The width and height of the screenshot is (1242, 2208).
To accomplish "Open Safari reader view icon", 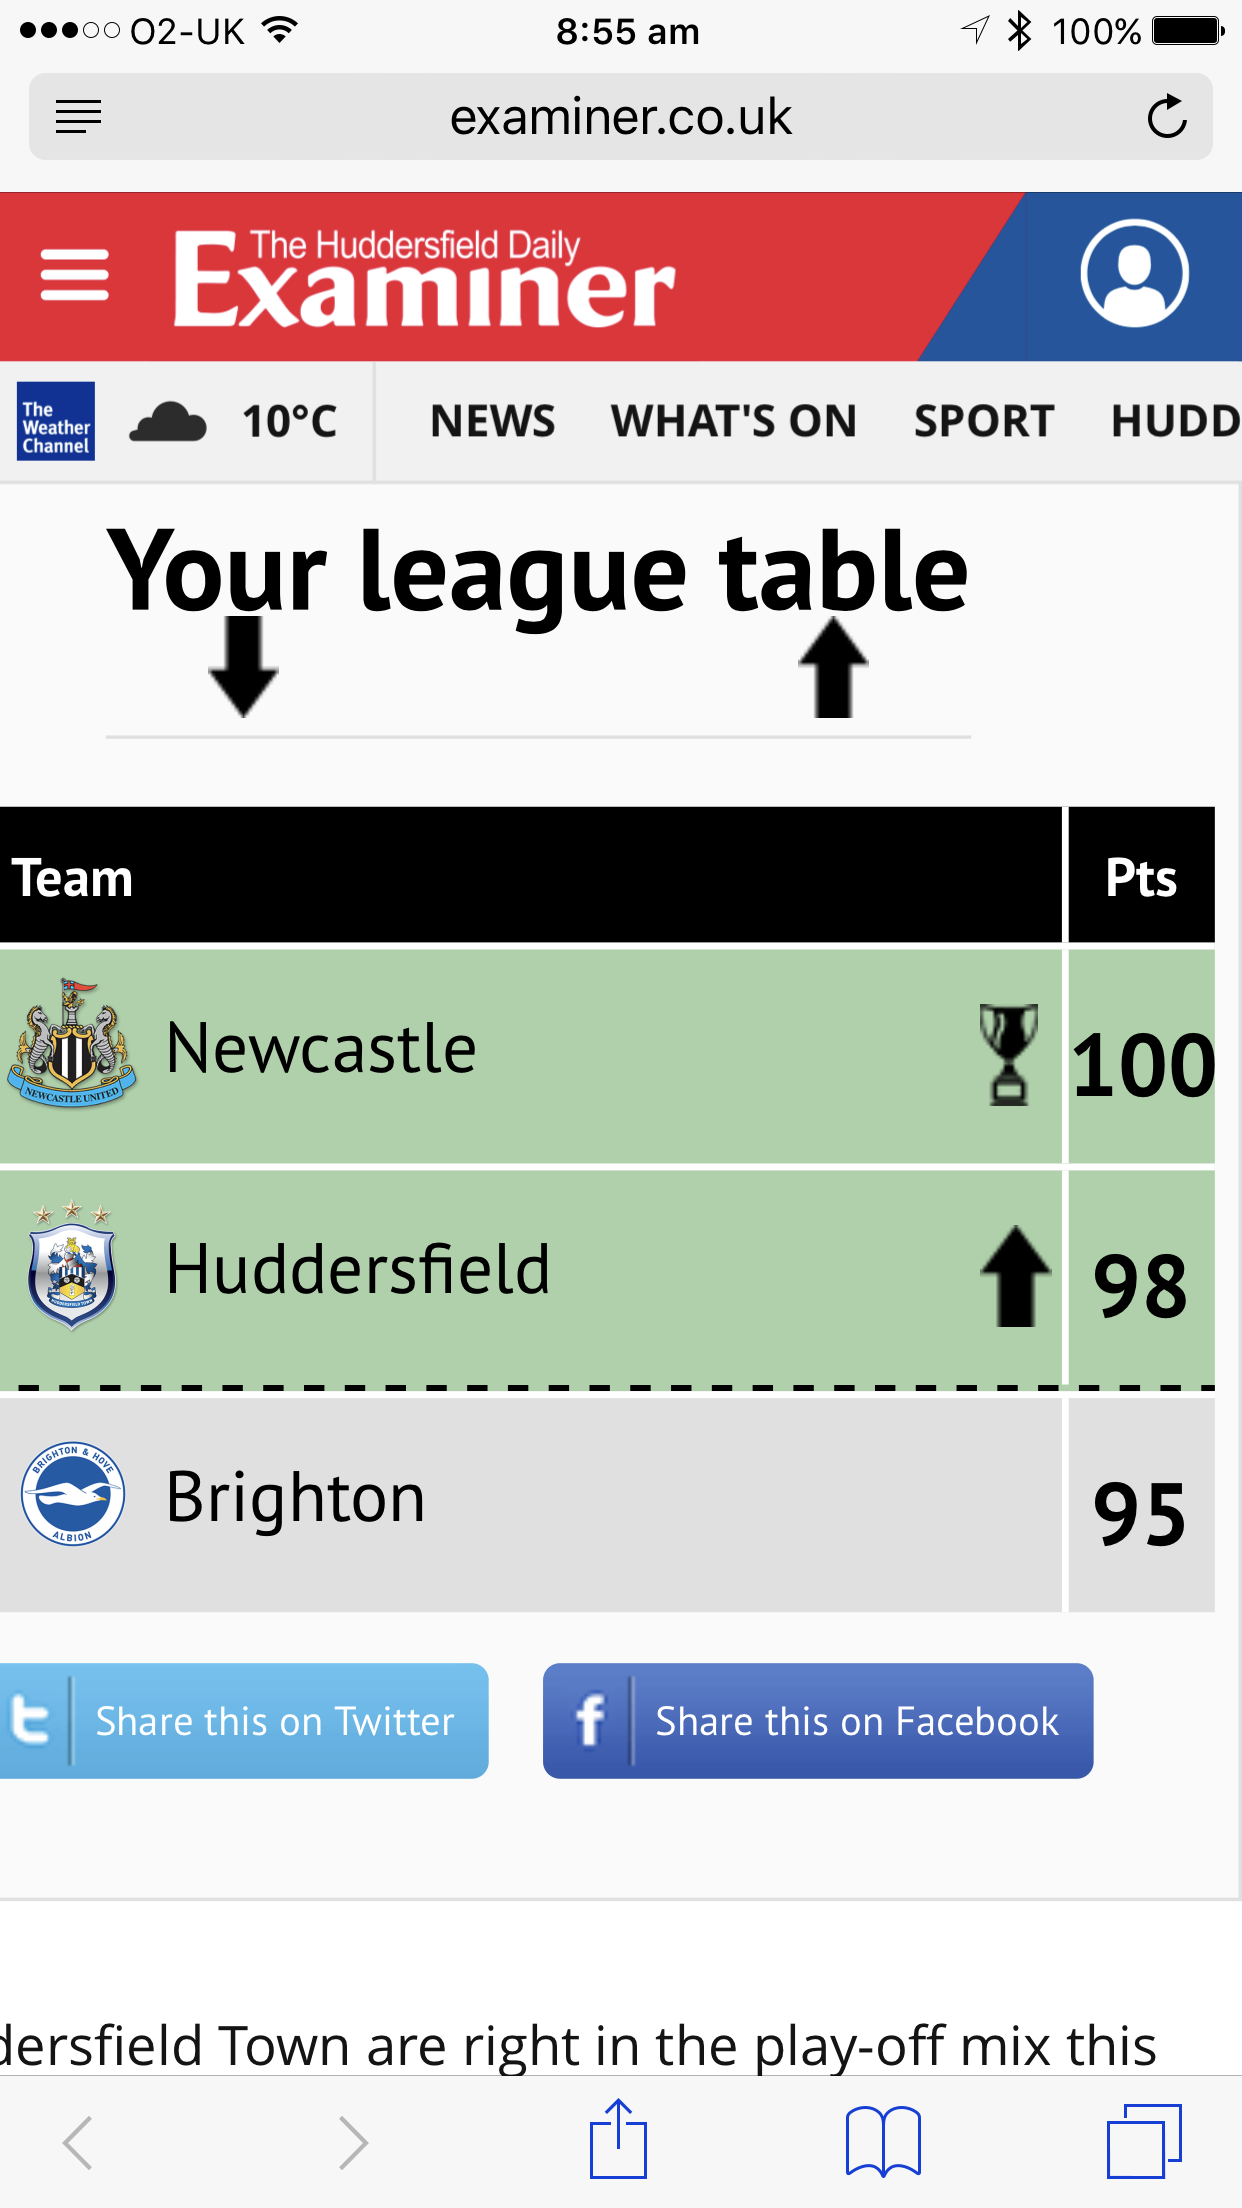I will [78, 117].
